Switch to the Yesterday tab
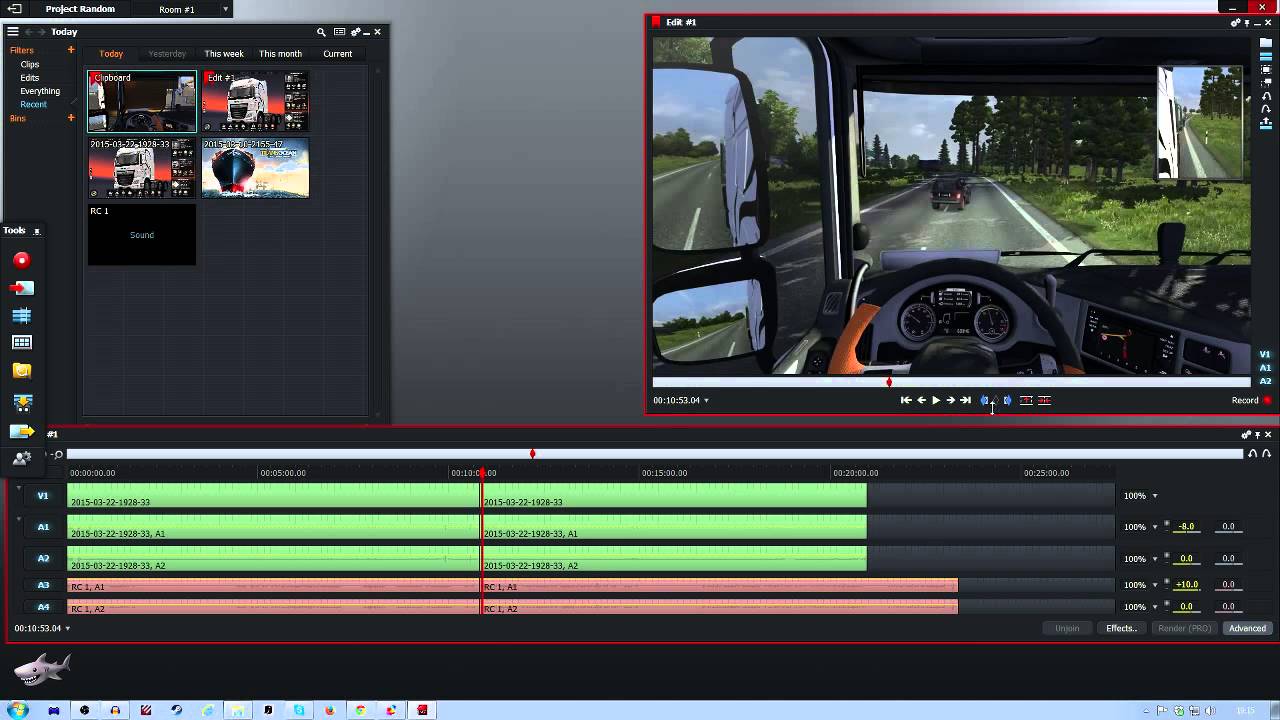Viewport: 1280px width, 720px height. [167, 54]
